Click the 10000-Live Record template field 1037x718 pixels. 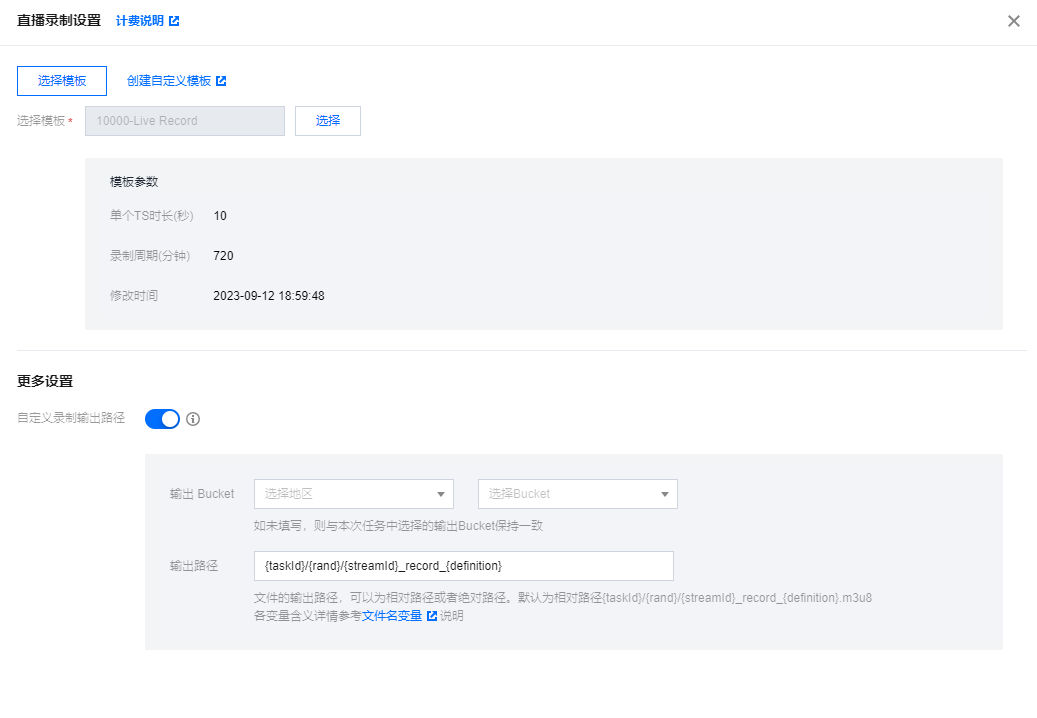185,121
